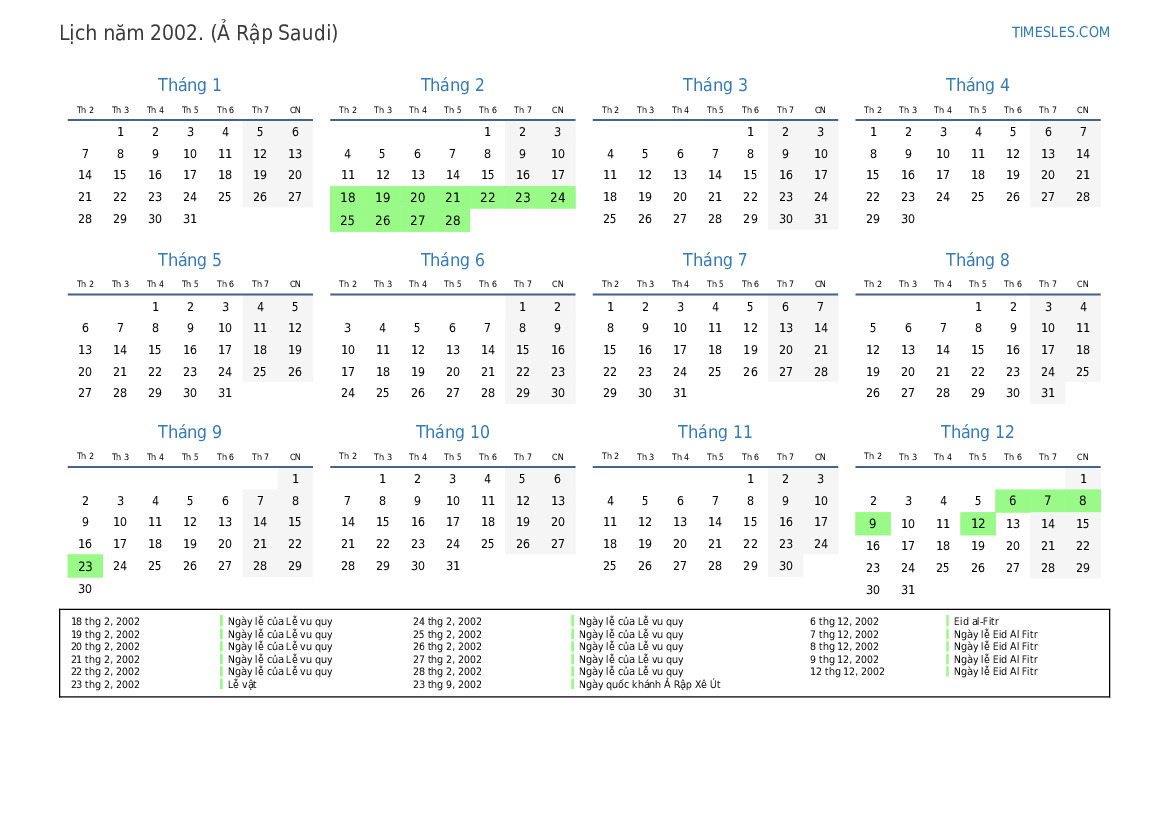This screenshot has width=1169, height=827.
Task: Click highlighted date 28 in Tháng 2
Action: point(452,220)
